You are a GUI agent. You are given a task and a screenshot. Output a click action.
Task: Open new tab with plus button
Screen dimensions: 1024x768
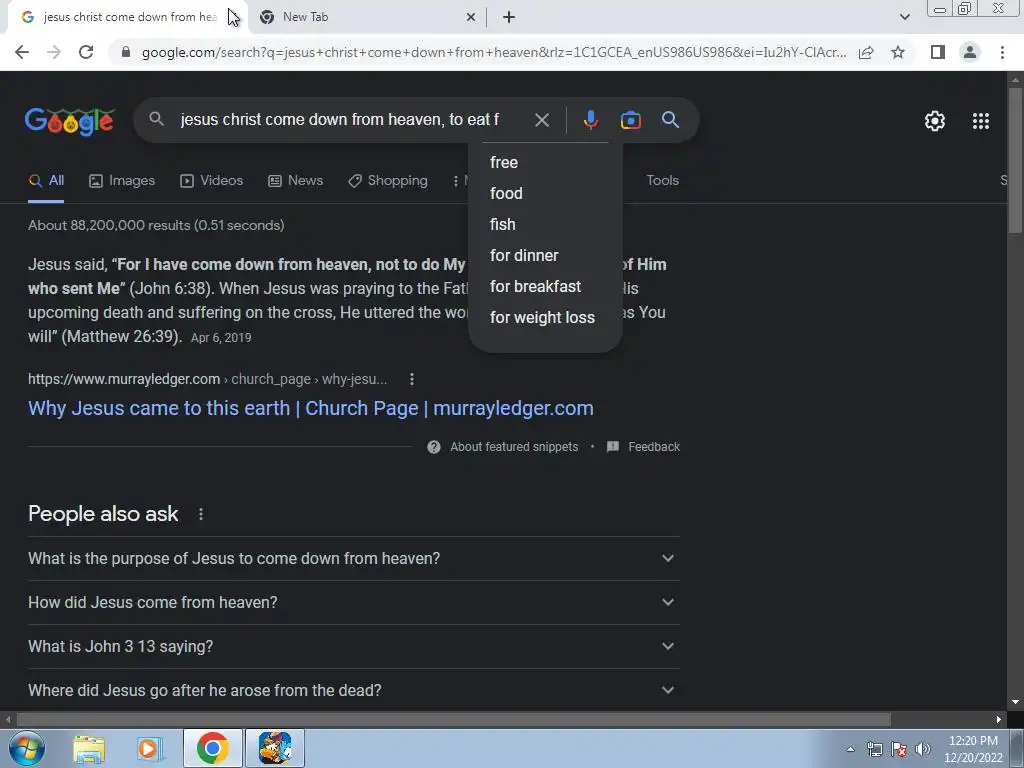point(509,17)
